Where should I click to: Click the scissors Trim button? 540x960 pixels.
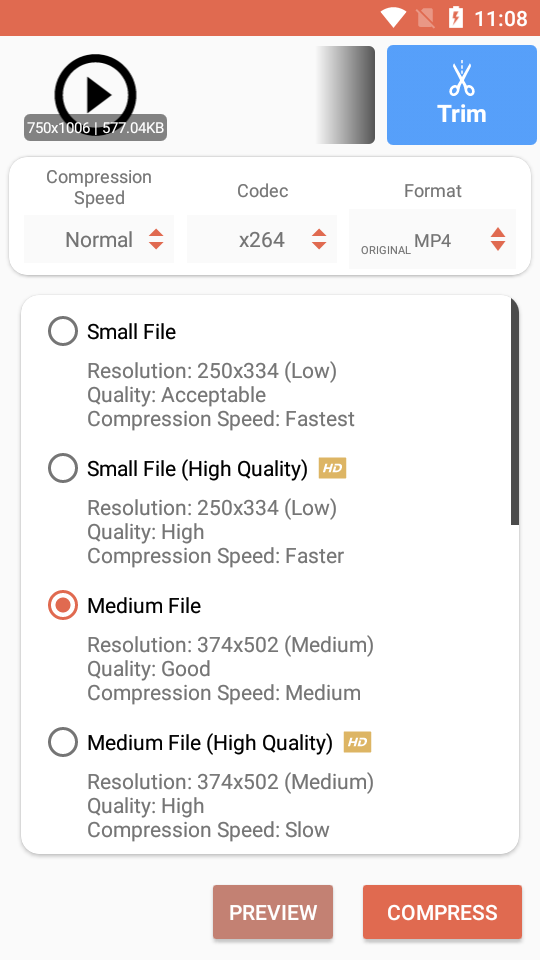click(x=462, y=95)
